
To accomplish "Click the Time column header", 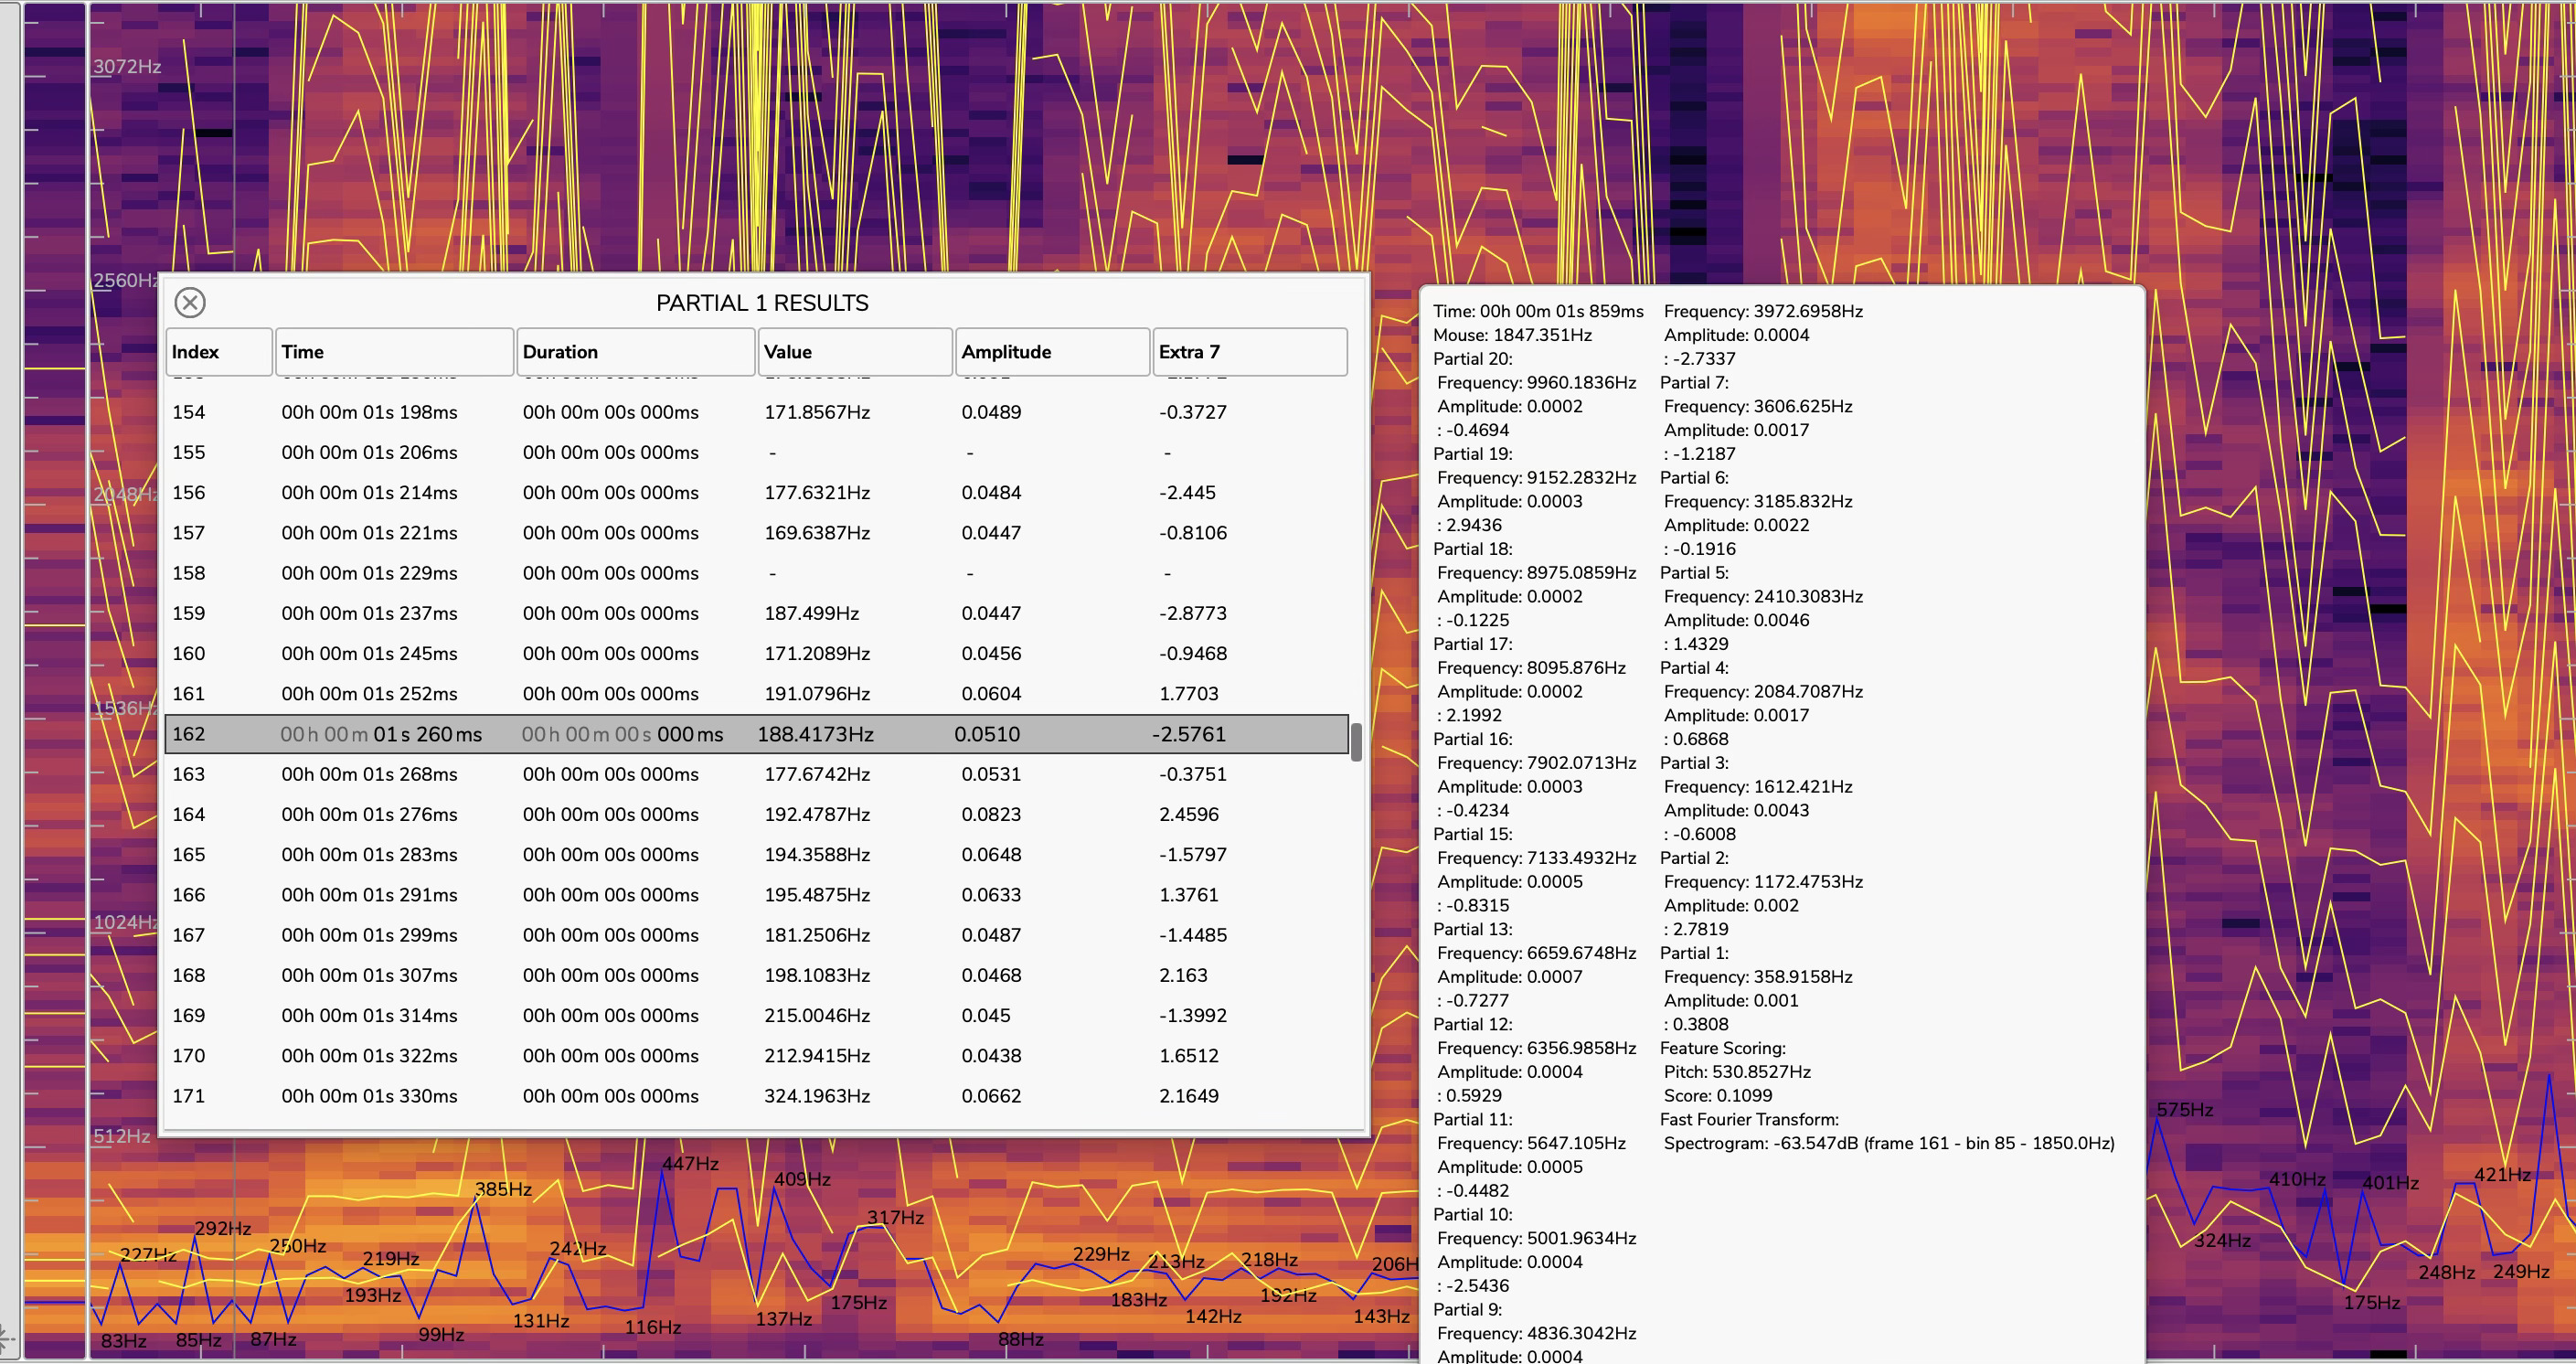I will pyautogui.click(x=394, y=352).
